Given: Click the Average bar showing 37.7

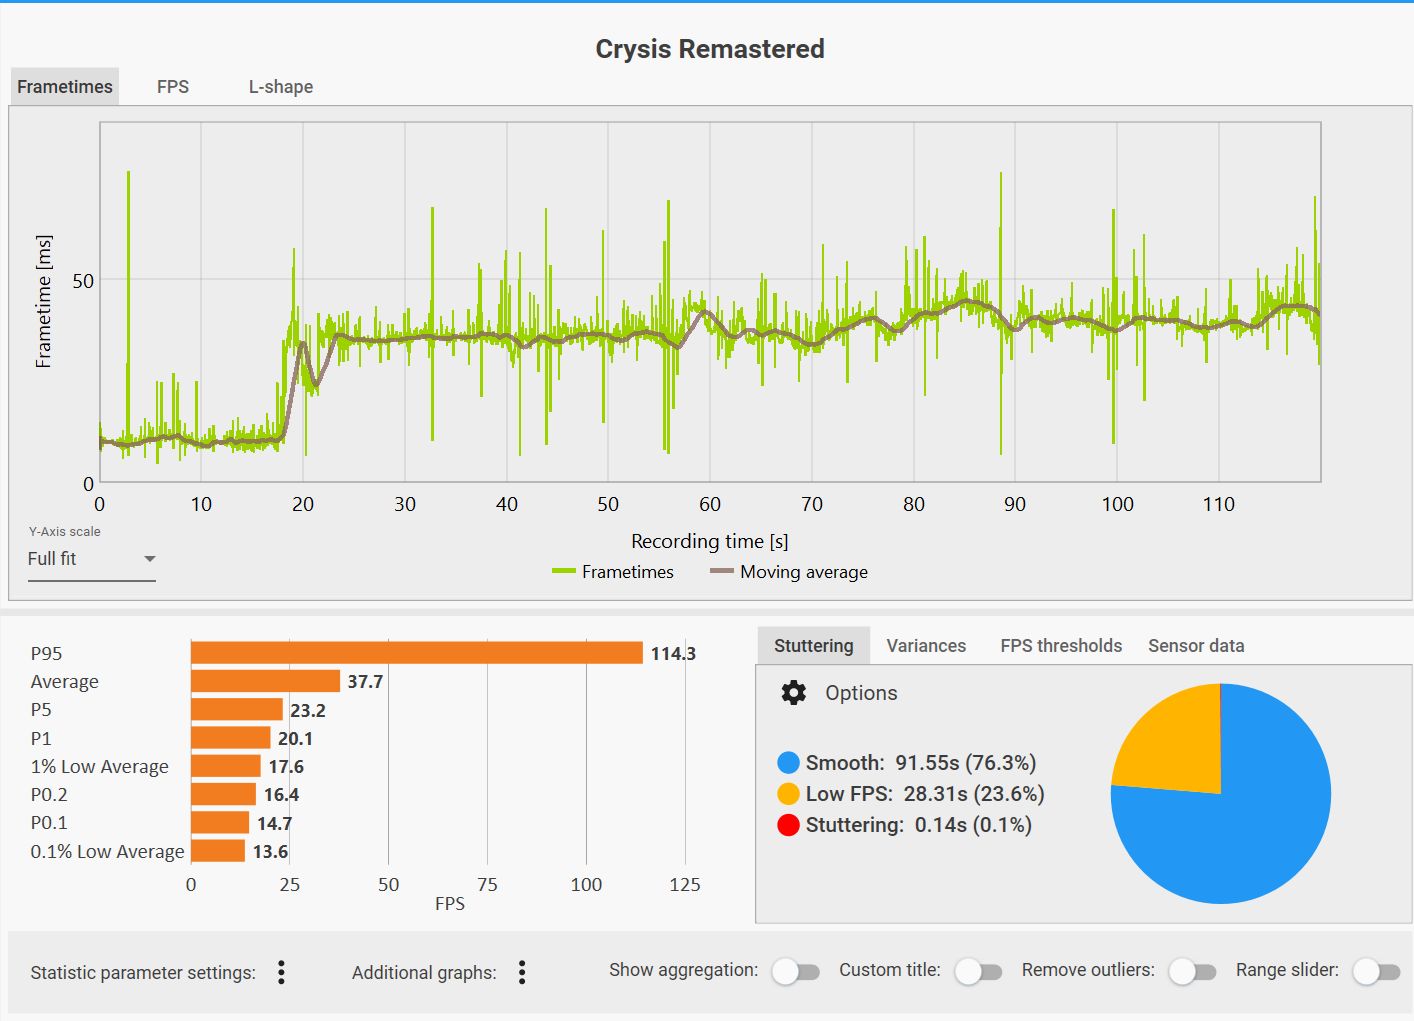Looking at the screenshot, I should point(265,681).
